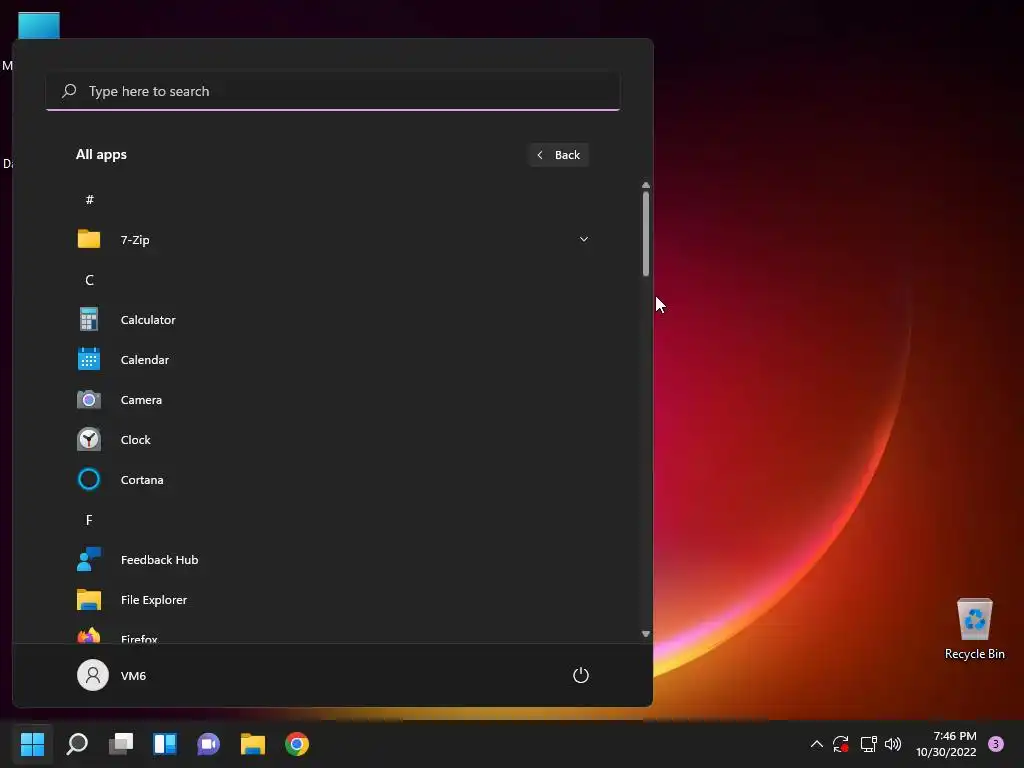
Task: Click the VM6 profile avatar icon
Action: pos(93,675)
